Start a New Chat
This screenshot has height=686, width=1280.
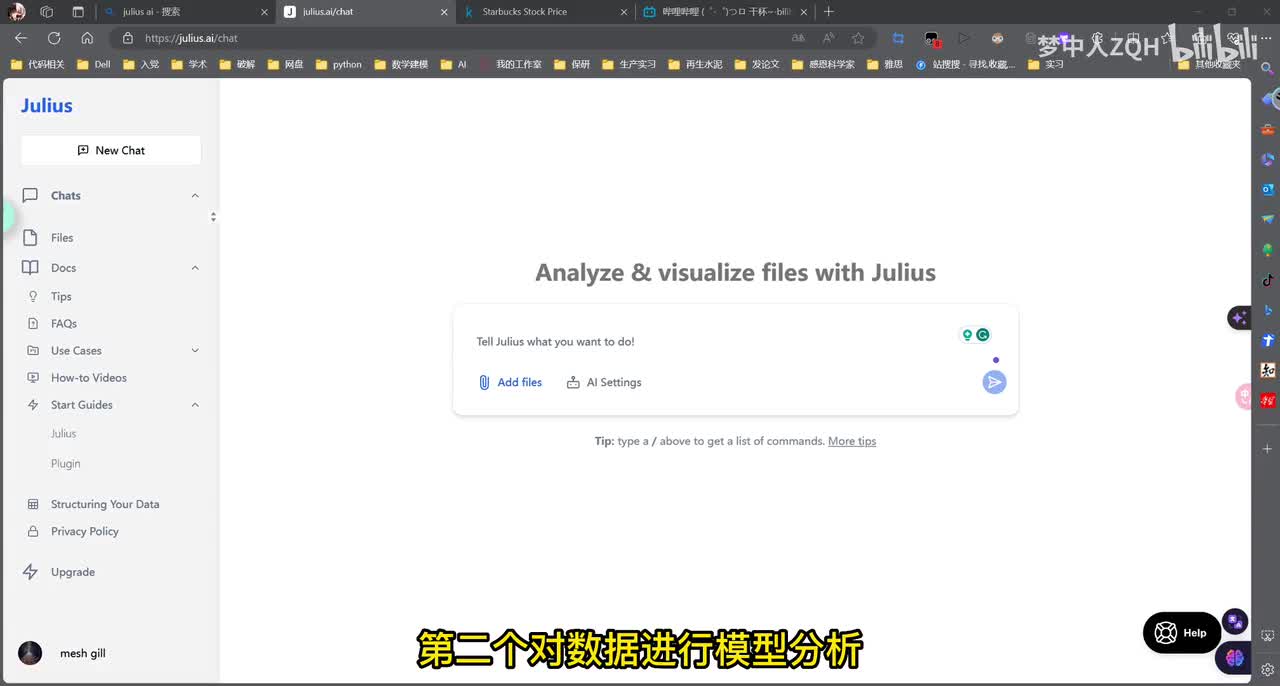pyautogui.click(x=111, y=150)
